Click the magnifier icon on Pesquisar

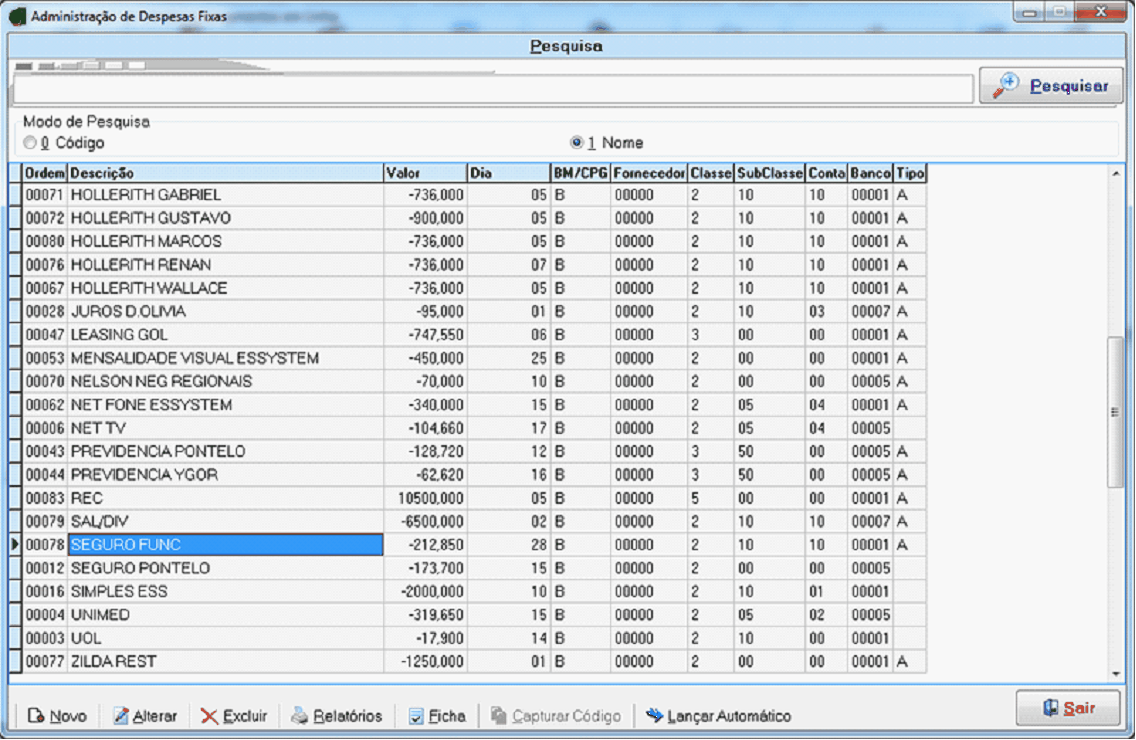pyautogui.click(x=1005, y=86)
